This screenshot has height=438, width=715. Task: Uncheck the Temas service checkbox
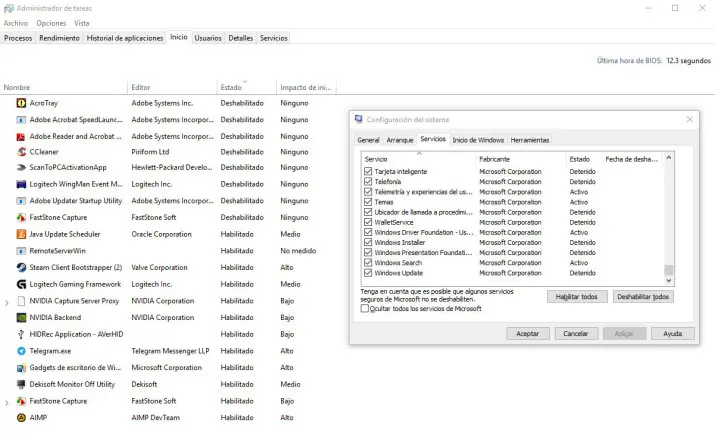[x=368, y=202]
